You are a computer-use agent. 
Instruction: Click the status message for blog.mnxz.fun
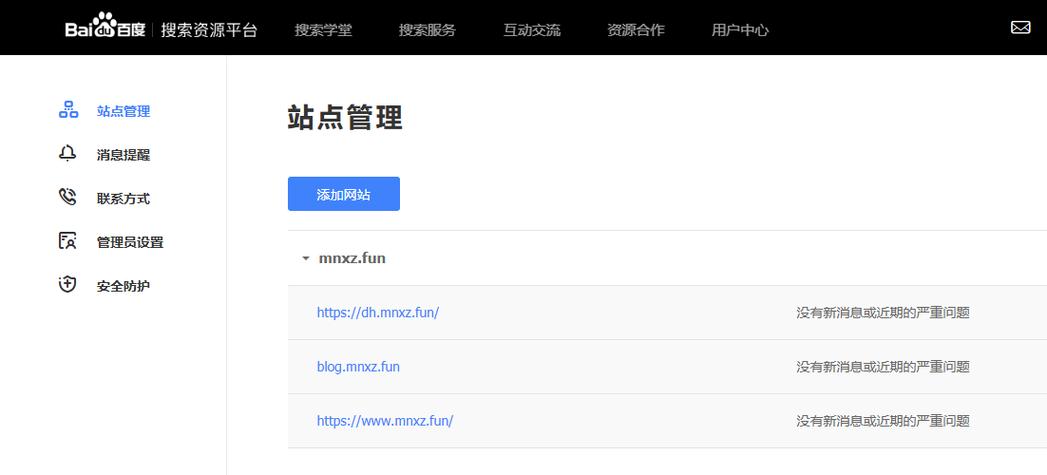883,367
